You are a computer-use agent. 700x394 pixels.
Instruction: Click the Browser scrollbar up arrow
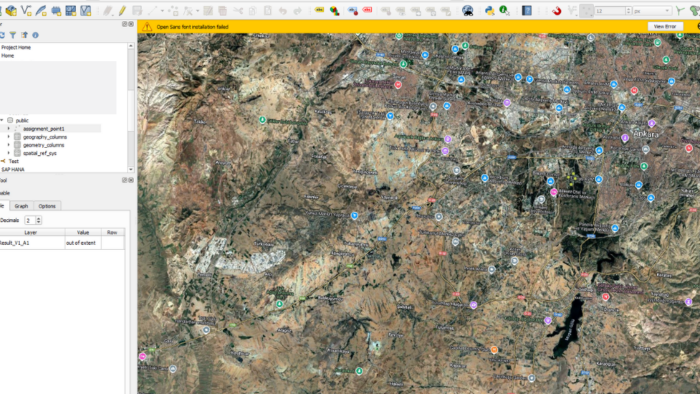[x=131, y=46]
